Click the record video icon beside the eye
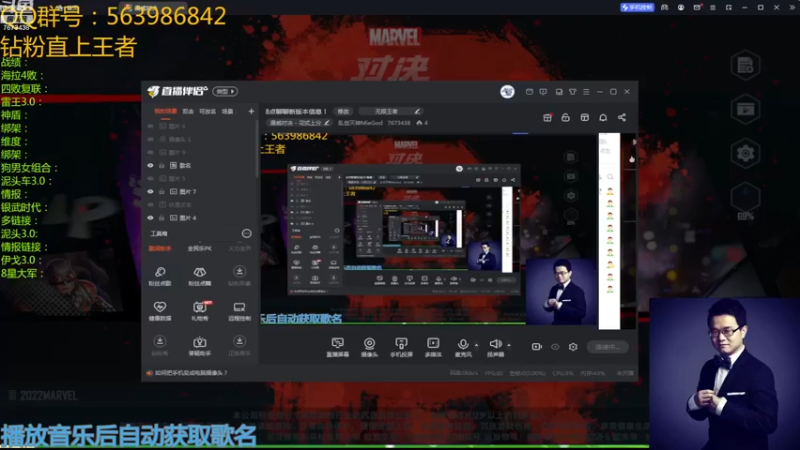The height and width of the screenshot is (450, 800). coord(536,346)
